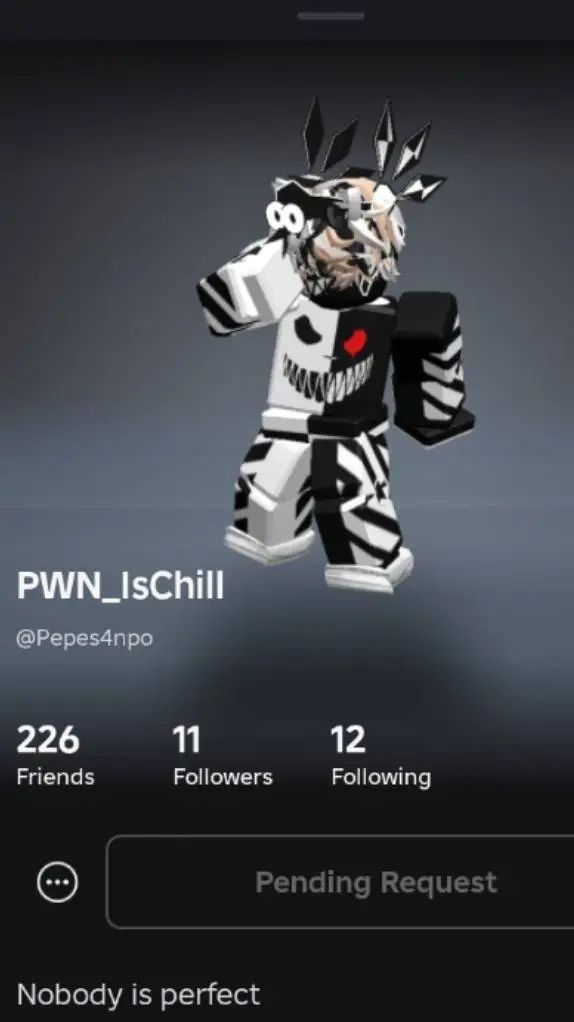Select the PWN_IsChill display name
Screen dimensions: 574x1022
(x=120, y=586)
